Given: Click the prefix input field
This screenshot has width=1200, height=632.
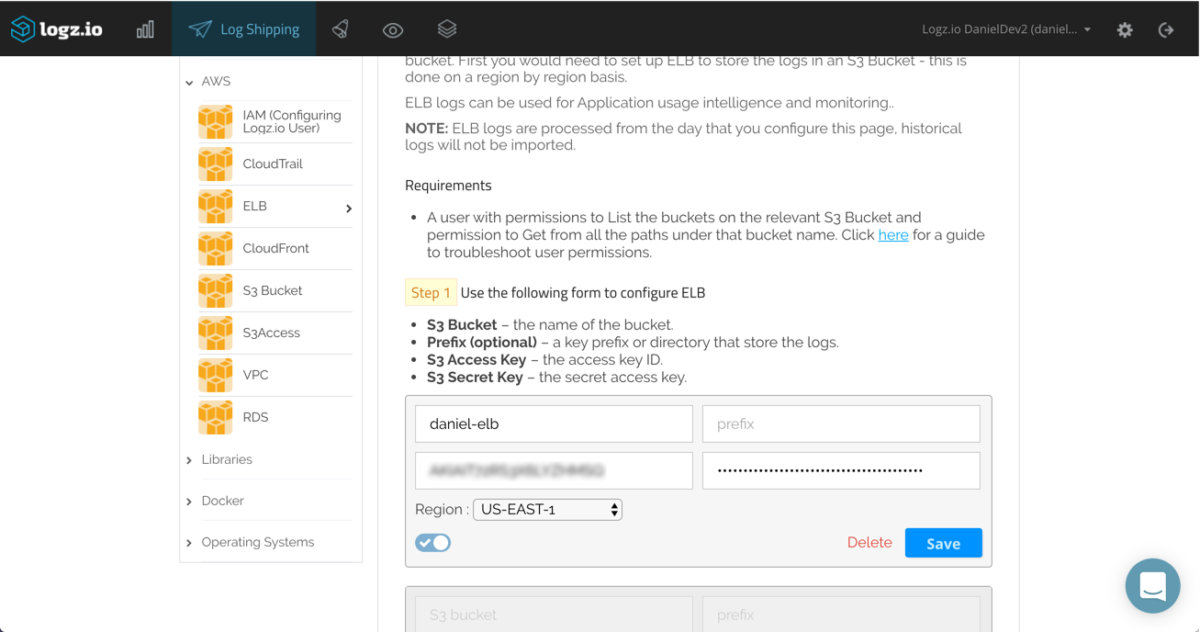Looking at the screenshot, I should click(841, 423).
